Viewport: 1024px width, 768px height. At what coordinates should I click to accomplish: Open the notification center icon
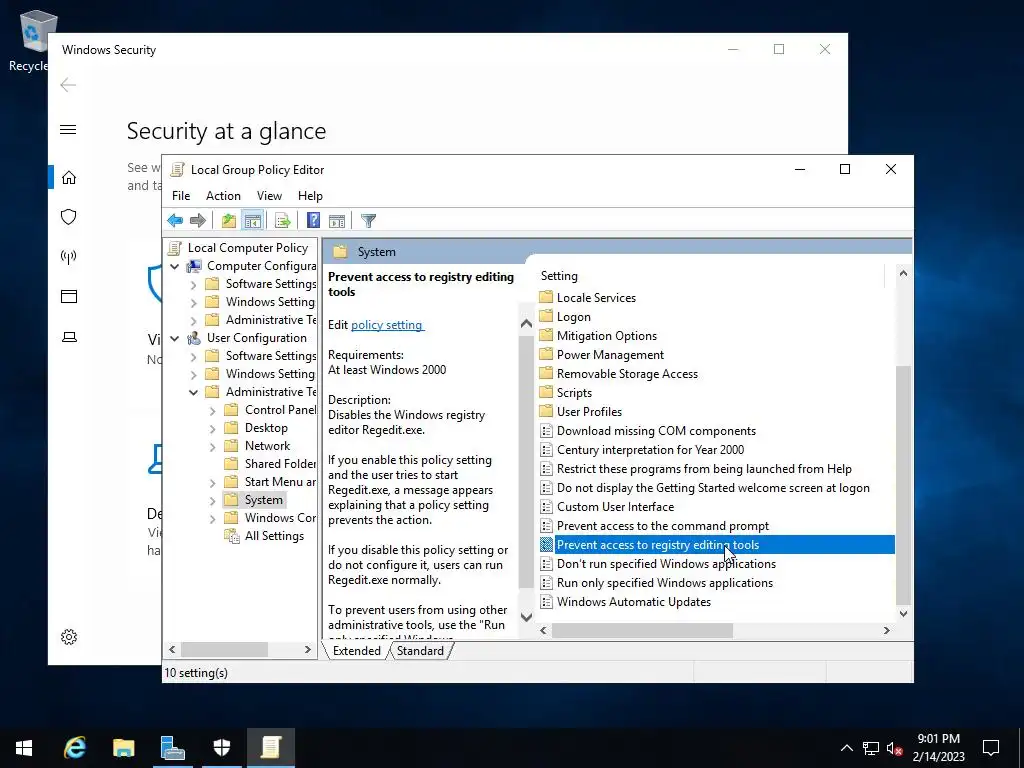tap(991, 747)
